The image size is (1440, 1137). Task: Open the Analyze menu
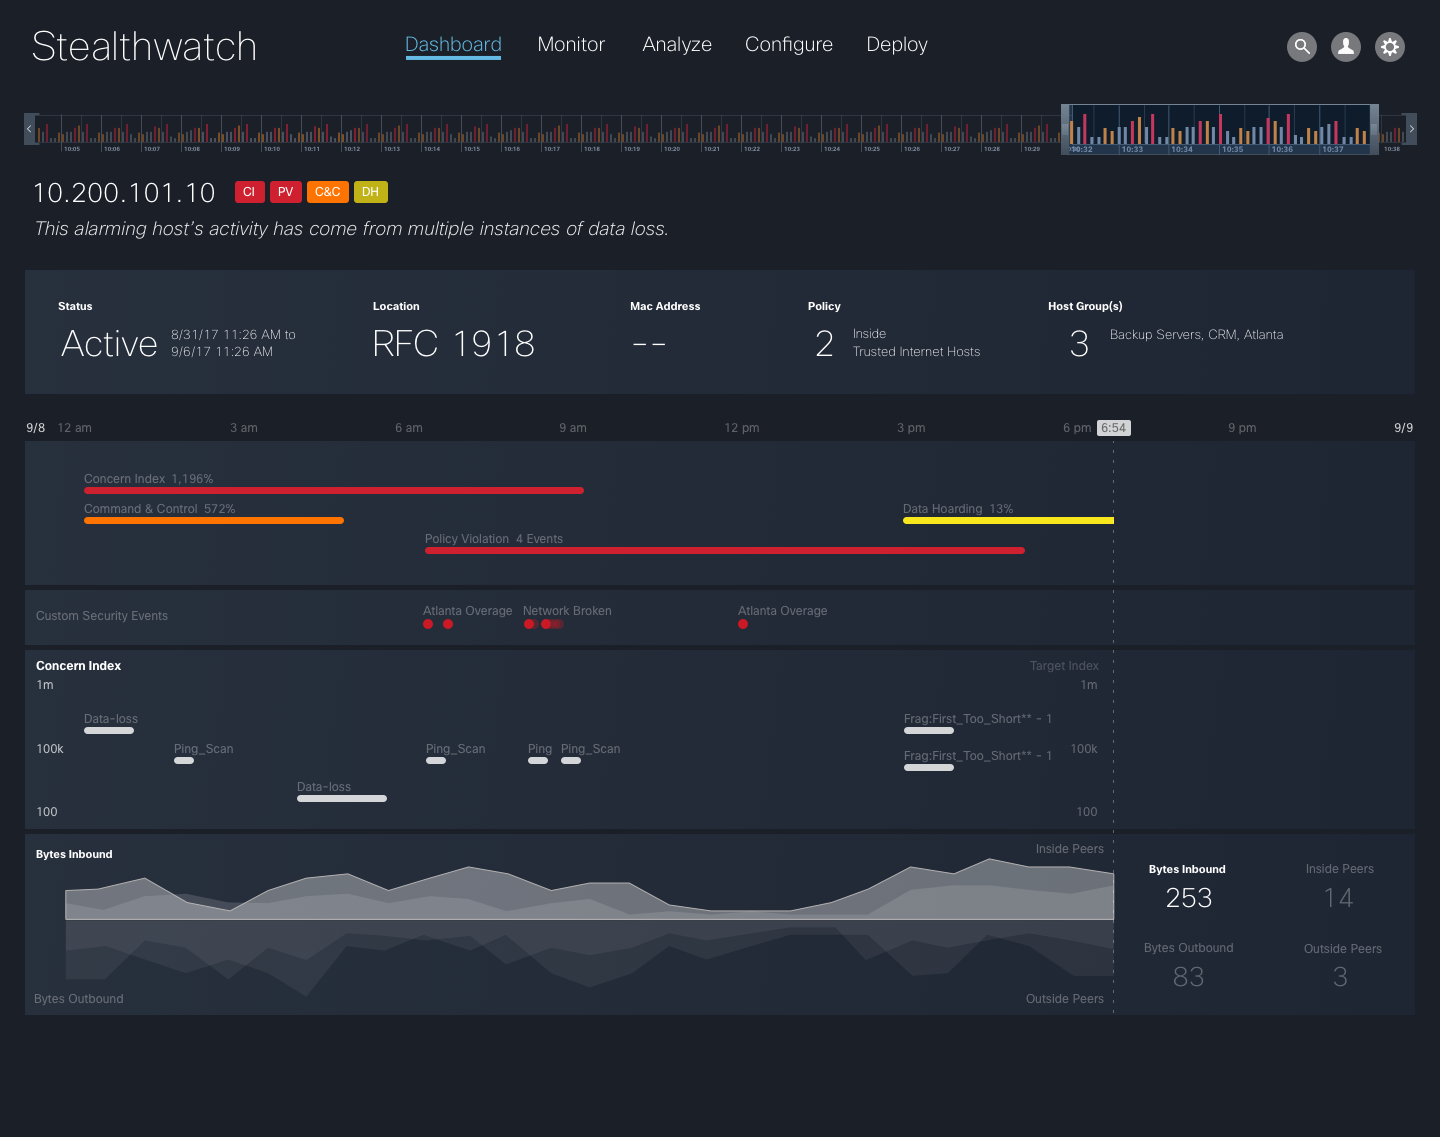tap(677, 45)
